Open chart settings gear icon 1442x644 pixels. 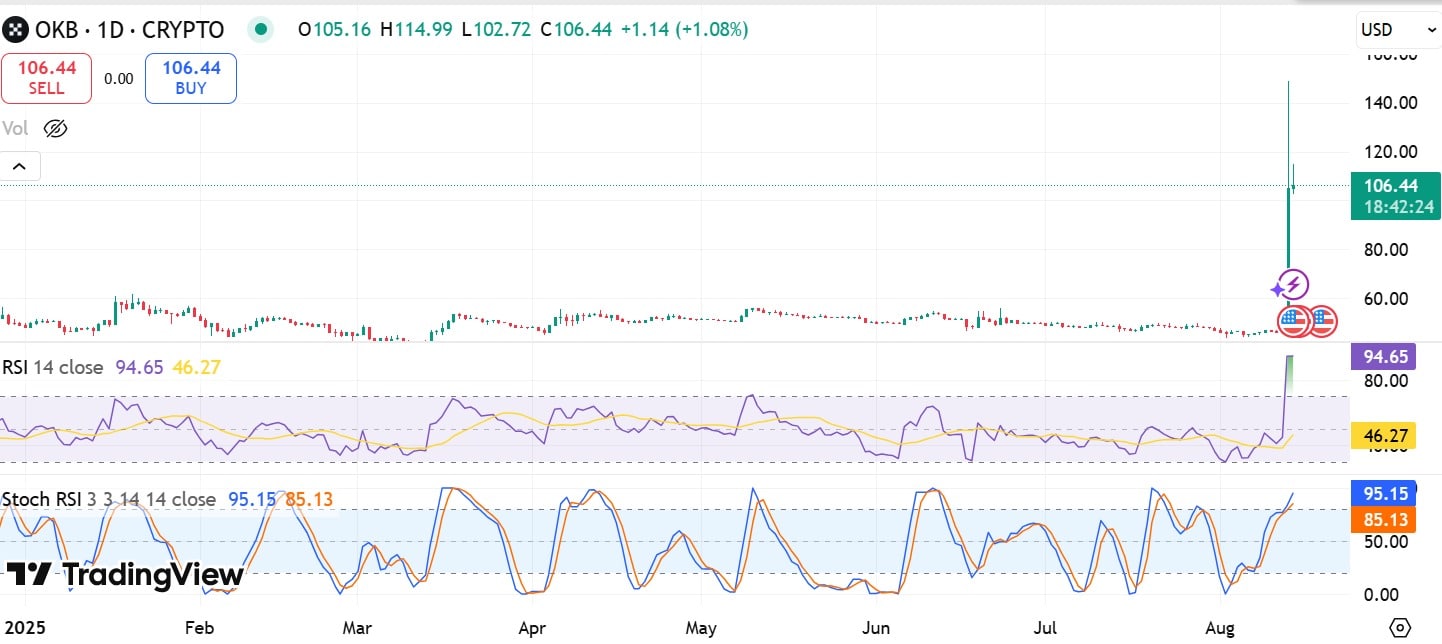click(x=1400, y=628)
